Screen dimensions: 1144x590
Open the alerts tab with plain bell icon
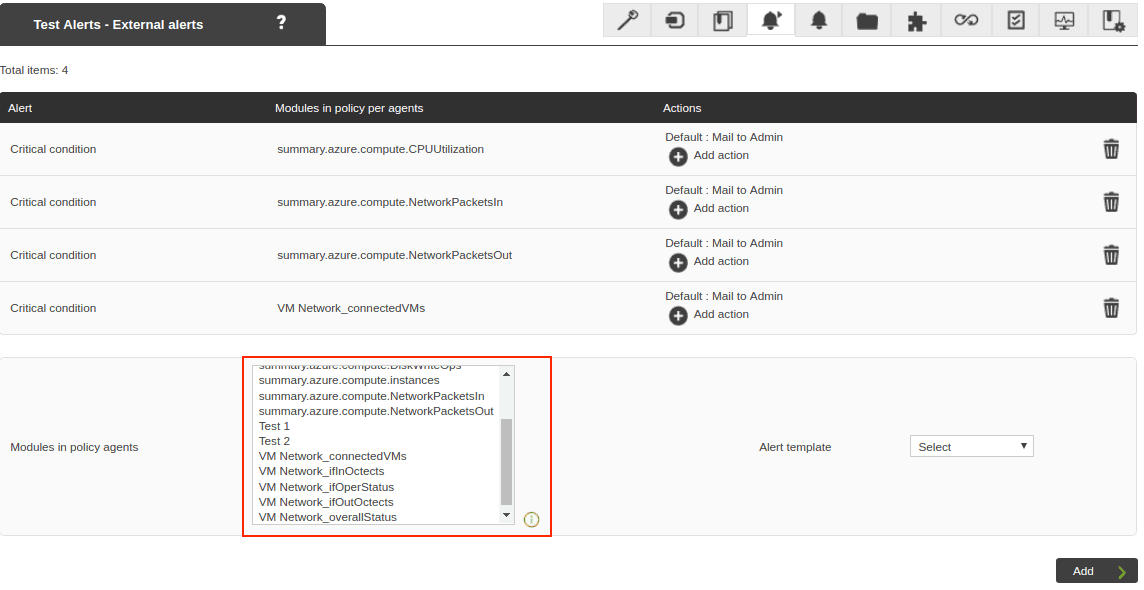819,20
